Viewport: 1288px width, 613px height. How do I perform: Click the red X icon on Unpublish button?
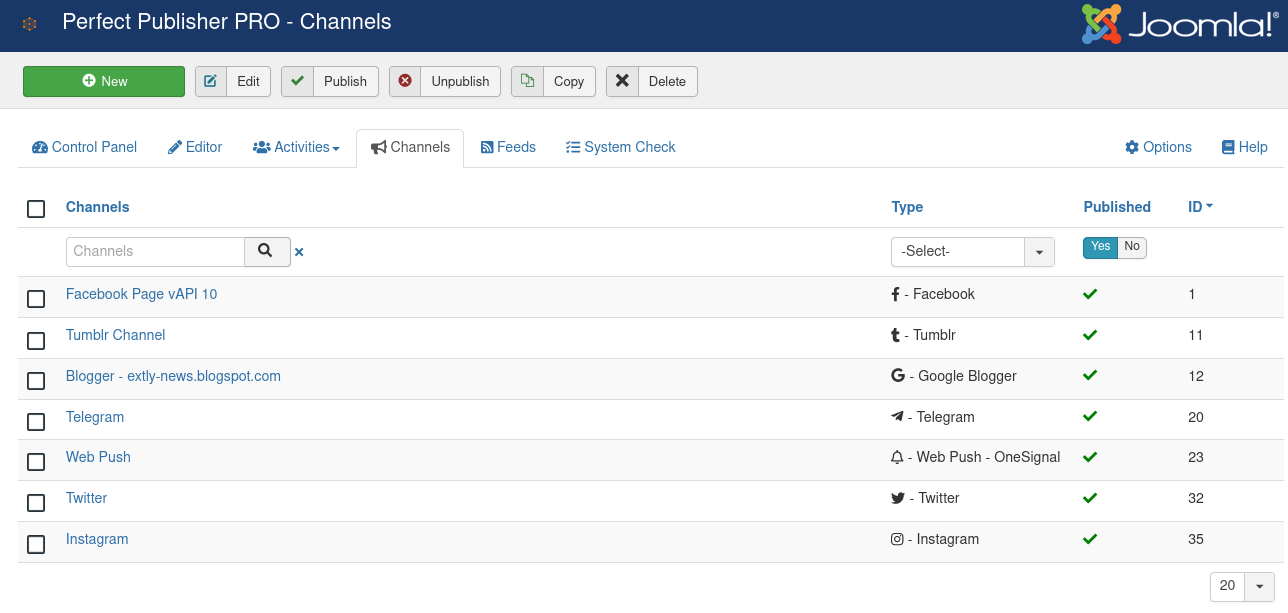405,82
